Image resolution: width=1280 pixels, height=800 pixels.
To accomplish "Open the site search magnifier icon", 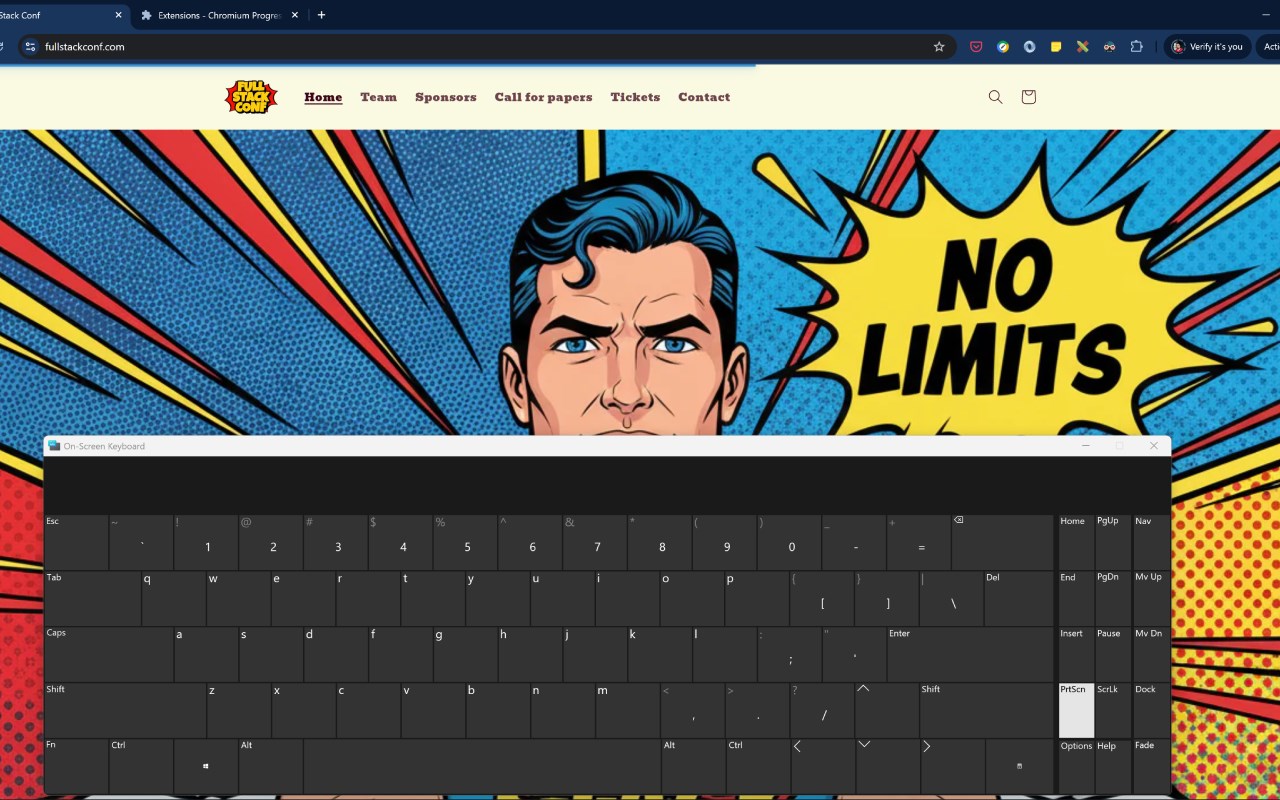I will tap(995, 97).
